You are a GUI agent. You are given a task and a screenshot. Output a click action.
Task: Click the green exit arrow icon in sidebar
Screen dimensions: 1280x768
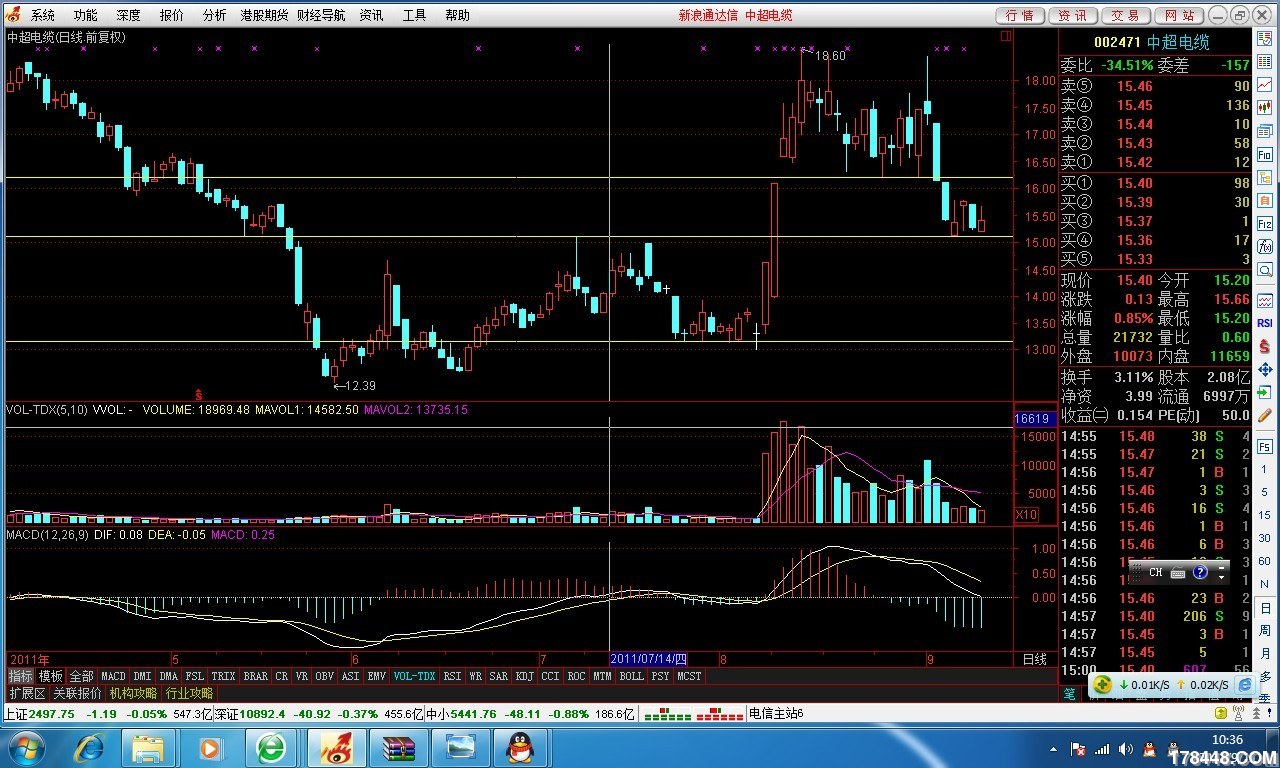1265,392
